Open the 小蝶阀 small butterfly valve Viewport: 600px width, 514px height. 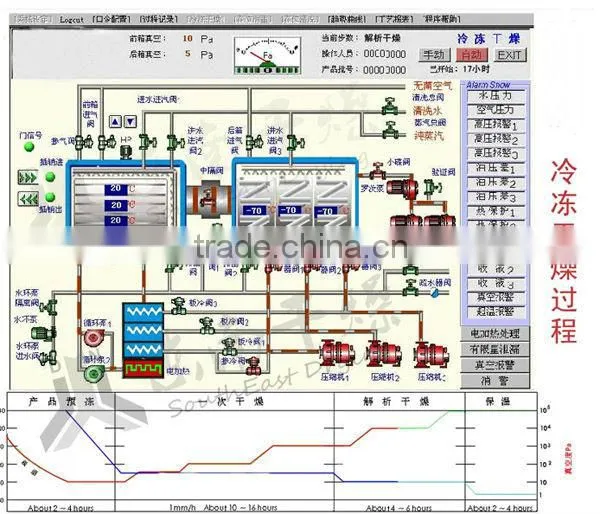click(378, 170)
